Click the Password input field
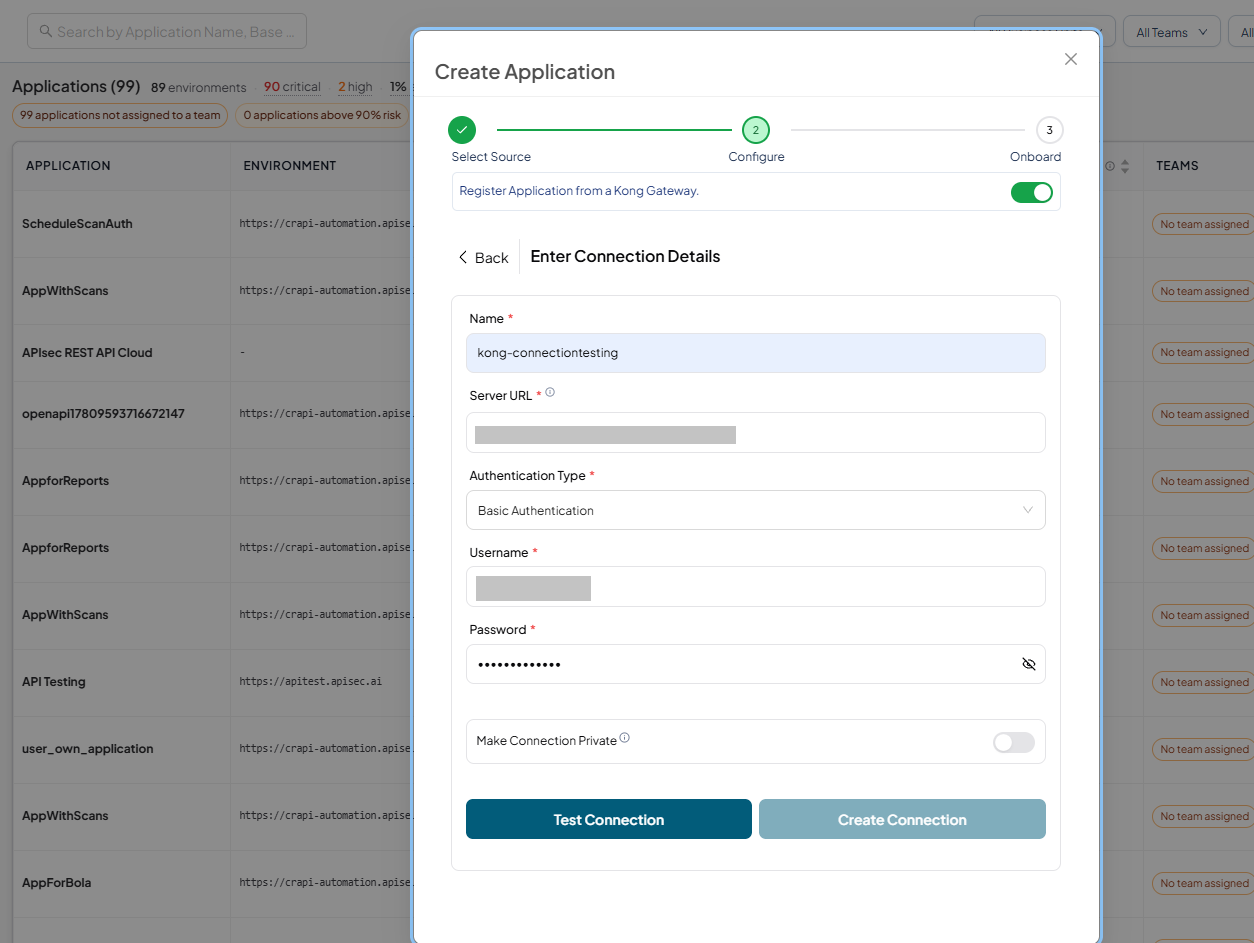This screenshot has height=943, width=1254. click(755, 664)
